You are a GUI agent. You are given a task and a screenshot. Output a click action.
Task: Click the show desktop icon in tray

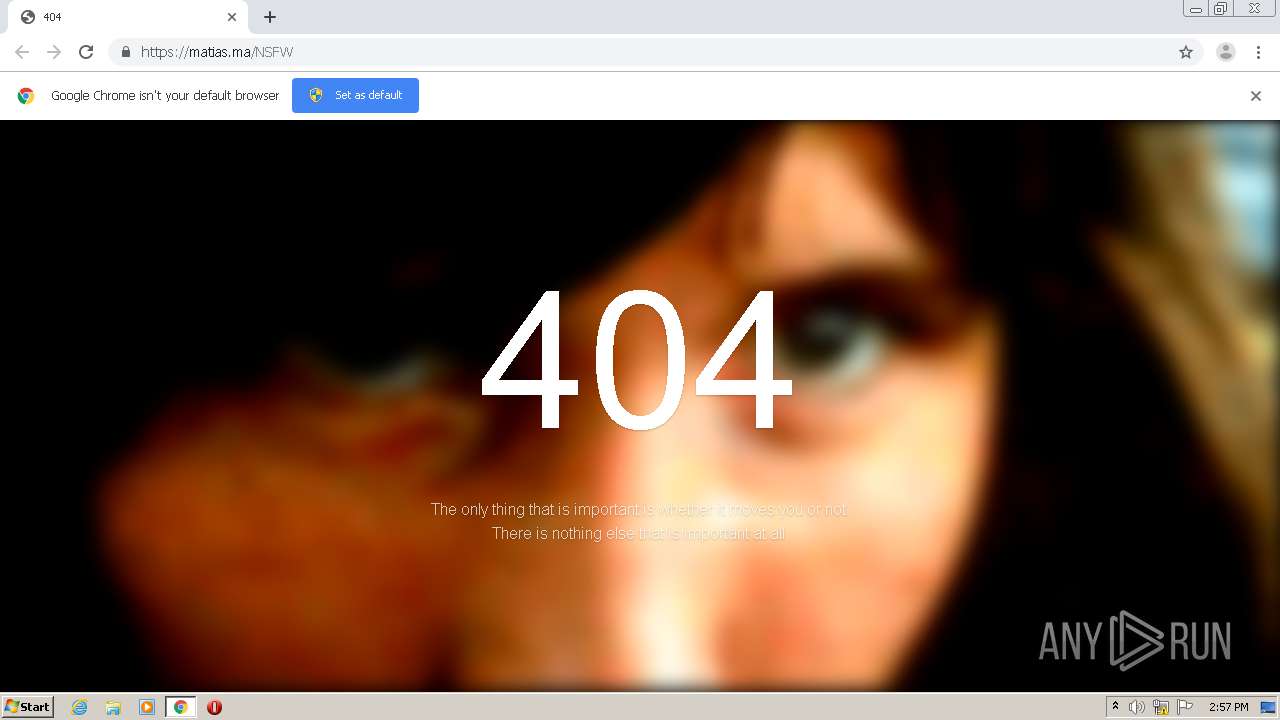(x=1269, y=707)
